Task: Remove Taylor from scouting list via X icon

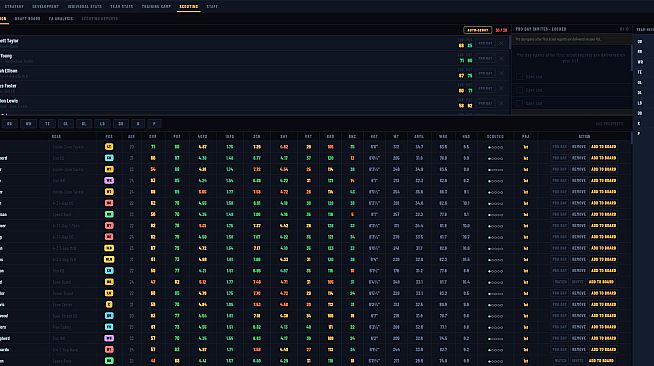Action: click(x=501, y=43)
